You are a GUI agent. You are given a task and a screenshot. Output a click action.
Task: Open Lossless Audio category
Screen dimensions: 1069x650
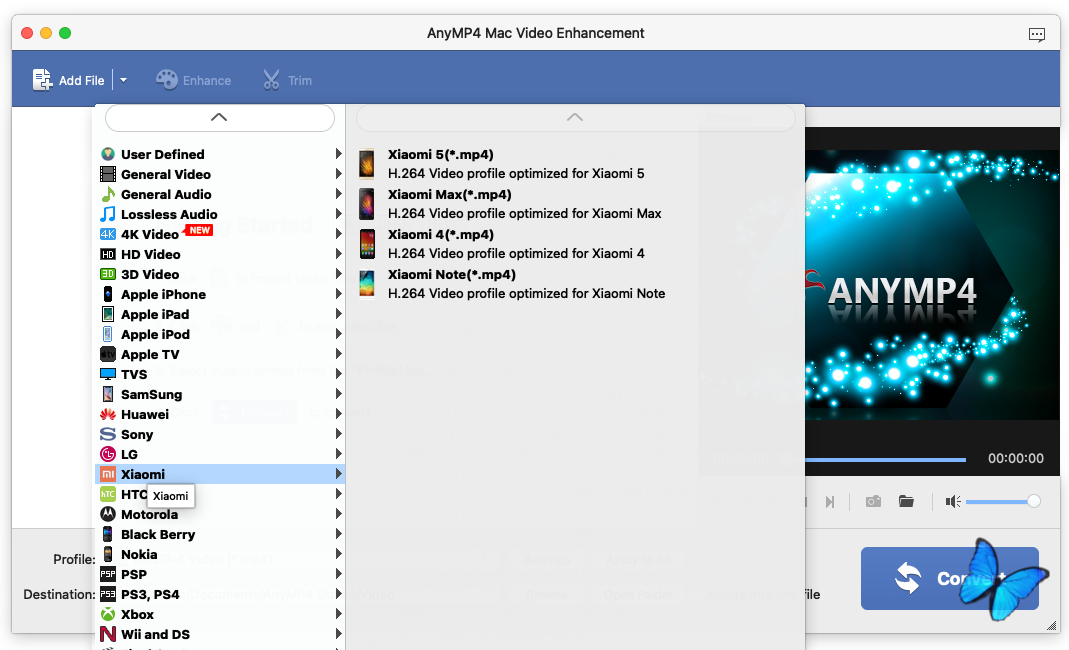click(221, 214)
